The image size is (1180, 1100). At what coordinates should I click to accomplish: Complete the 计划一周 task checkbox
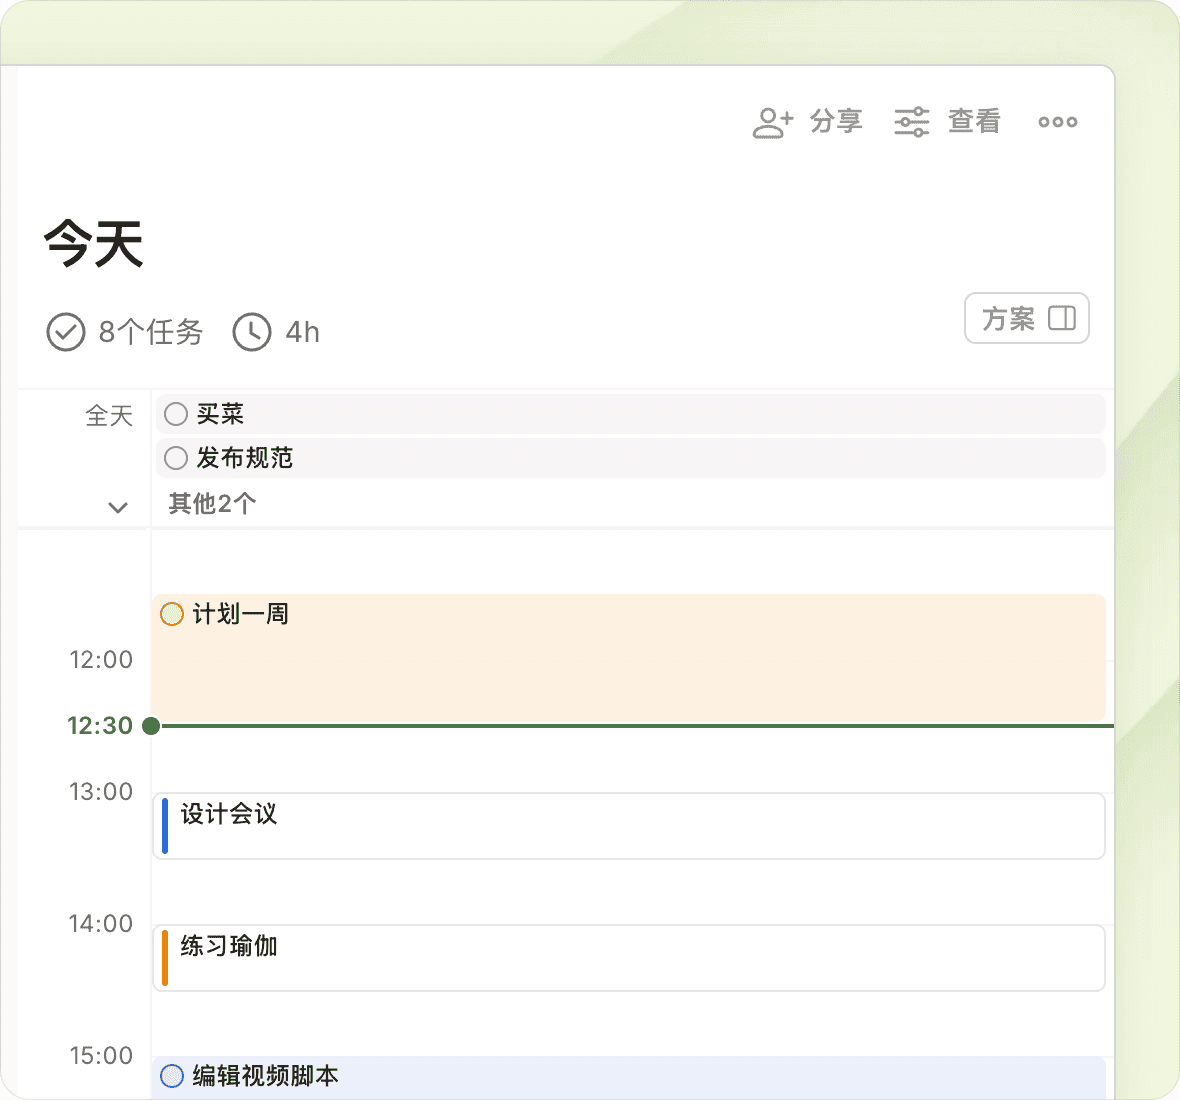(172, 614)
